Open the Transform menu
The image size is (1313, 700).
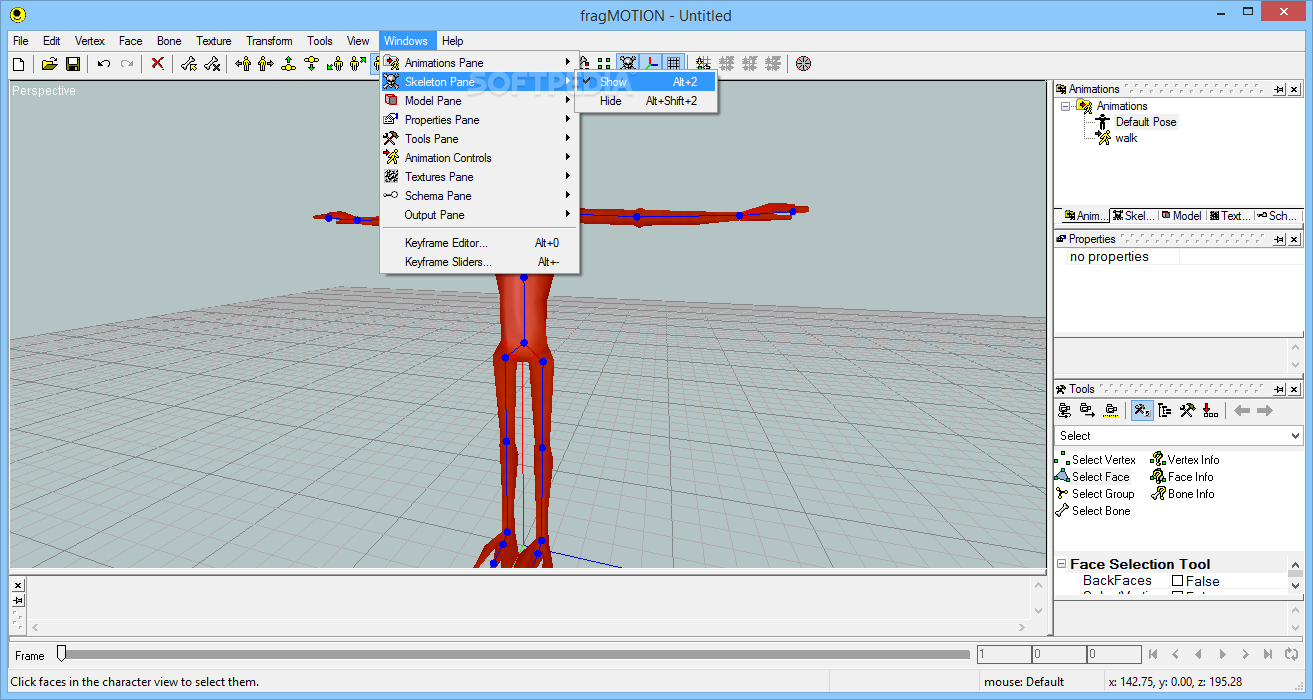pyautogui.click(x=269, y=41)
